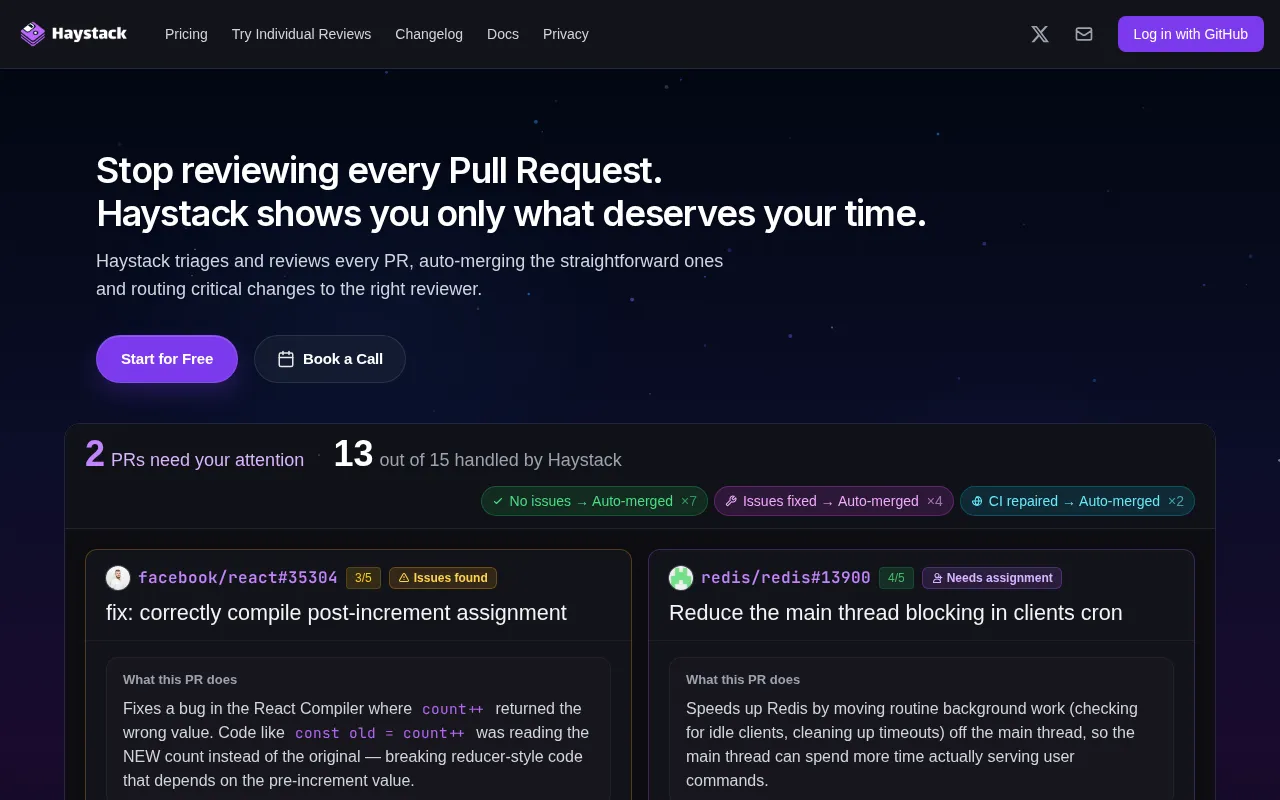The width and height of the screenshot is (1280, 800).
Task: Click the Issues found badge
Action: pyautogui.click(x=443, y=578)
